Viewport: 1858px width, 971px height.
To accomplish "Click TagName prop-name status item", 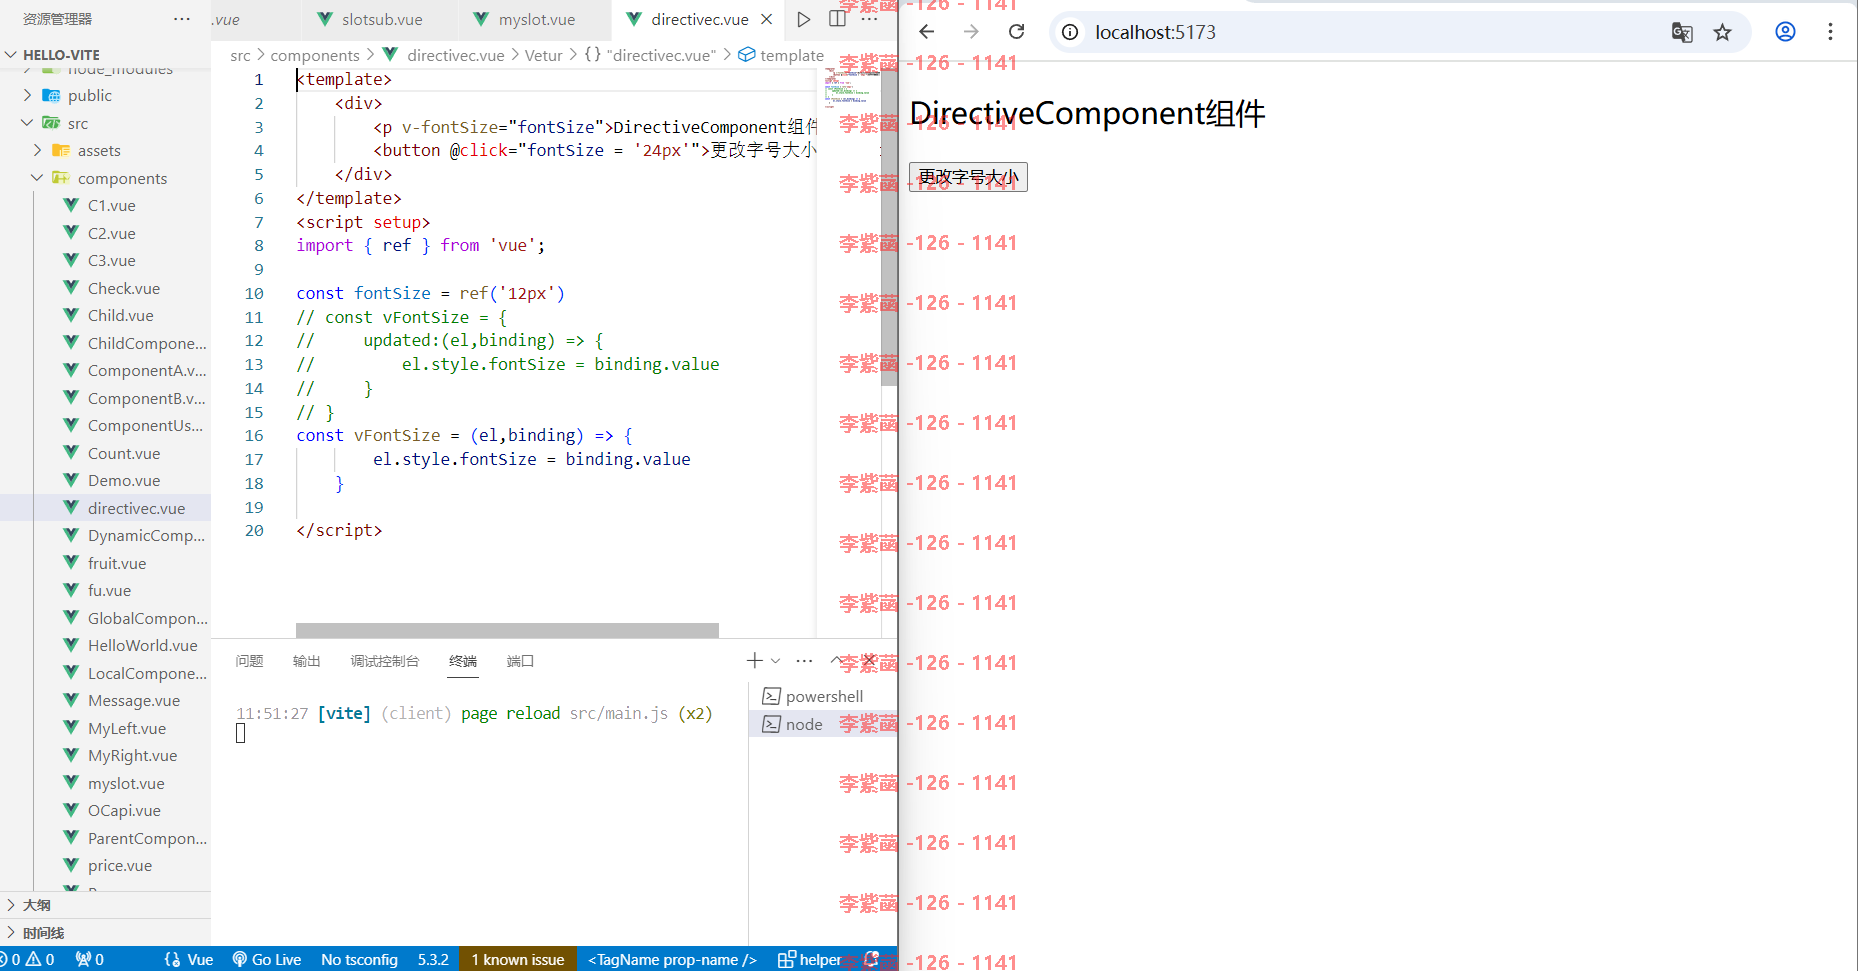I will [x=672, y=959].
